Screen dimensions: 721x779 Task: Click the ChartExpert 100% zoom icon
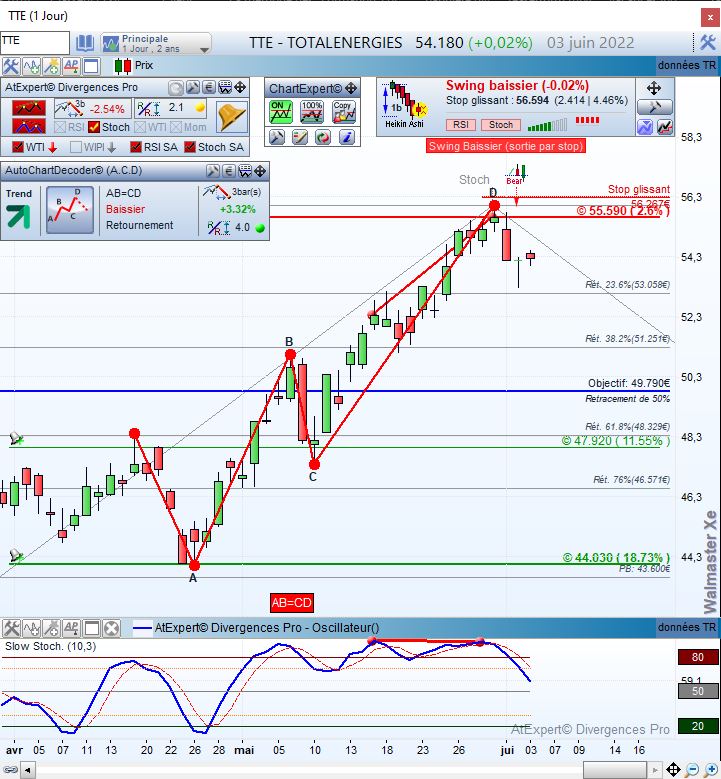point(312,112)
